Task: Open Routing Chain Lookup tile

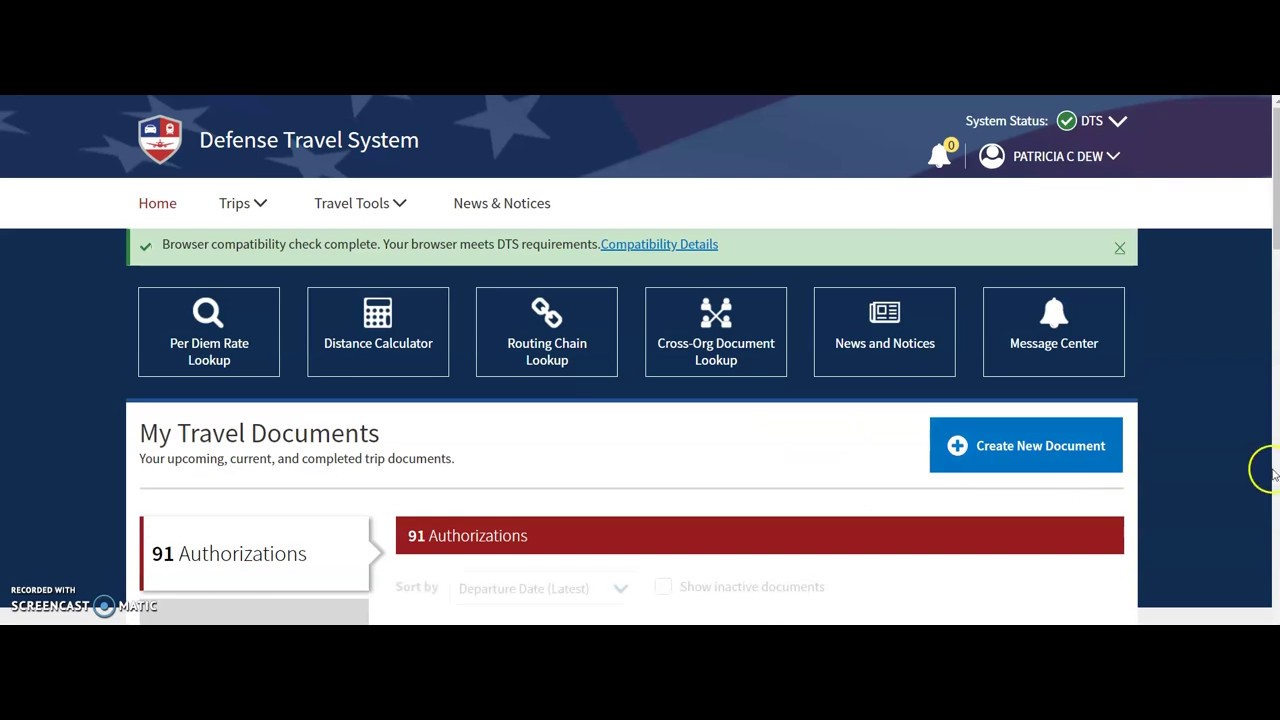Action: [547, 332]
